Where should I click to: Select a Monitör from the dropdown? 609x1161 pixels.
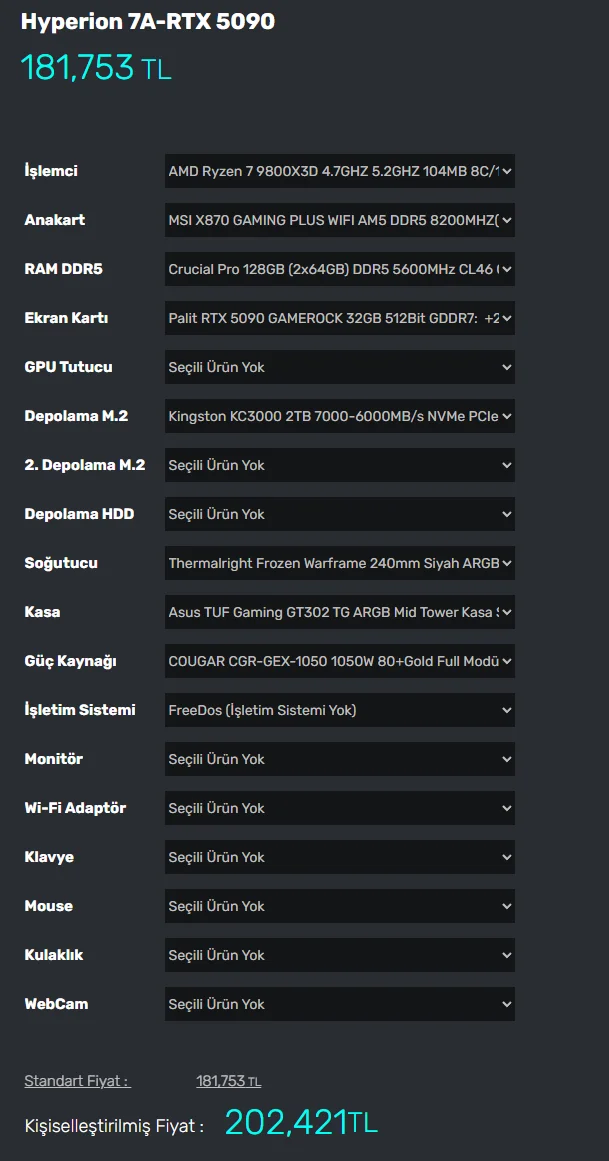(x=339, y=759)
